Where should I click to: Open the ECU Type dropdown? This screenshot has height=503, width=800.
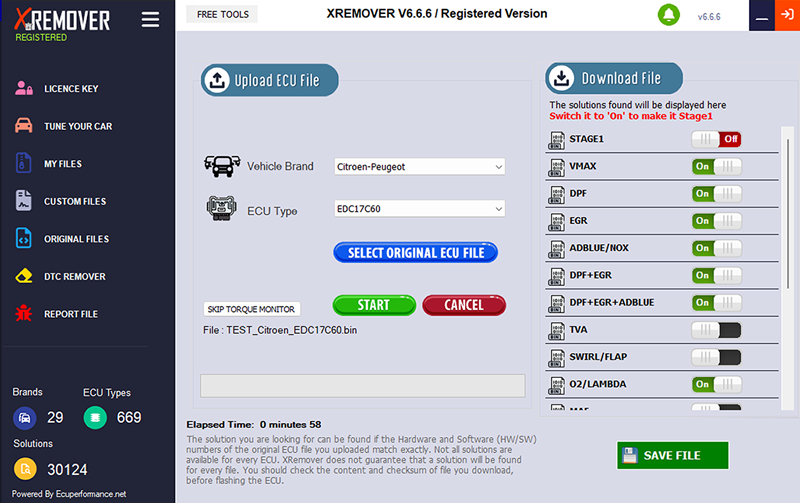click(x=419, y=209)
